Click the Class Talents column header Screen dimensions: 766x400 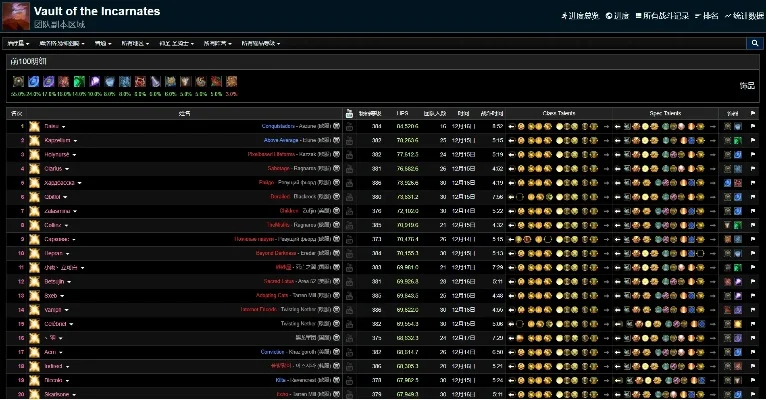pyautogui.click(x=559, y=113)
